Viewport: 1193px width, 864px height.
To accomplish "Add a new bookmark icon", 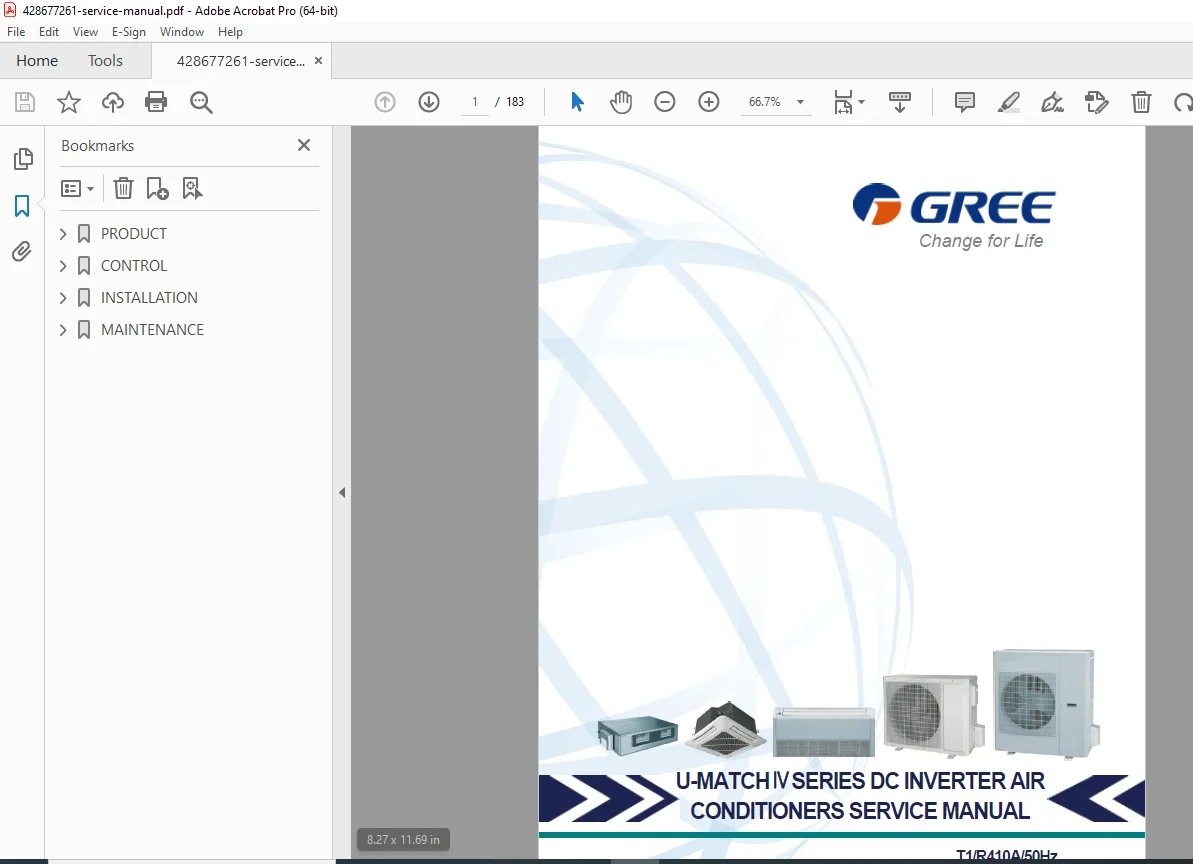I will coord(157,188).
